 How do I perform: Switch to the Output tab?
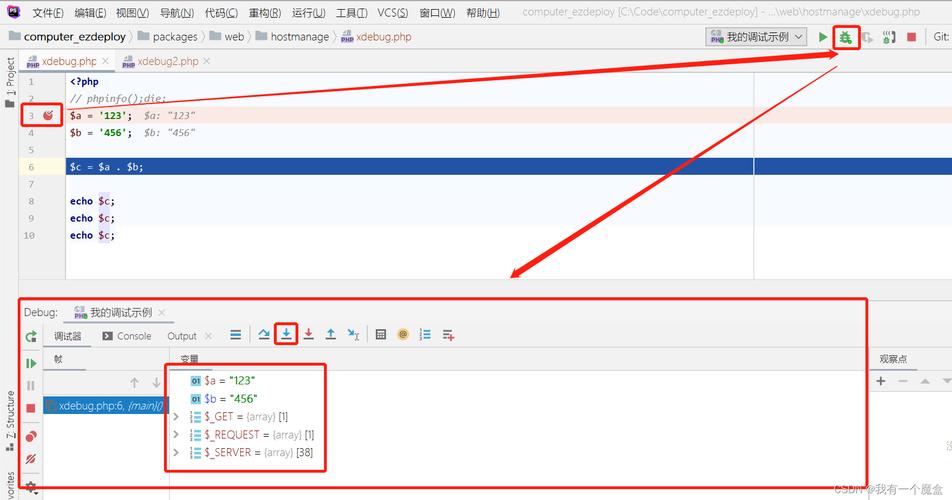tap(182, 336)
